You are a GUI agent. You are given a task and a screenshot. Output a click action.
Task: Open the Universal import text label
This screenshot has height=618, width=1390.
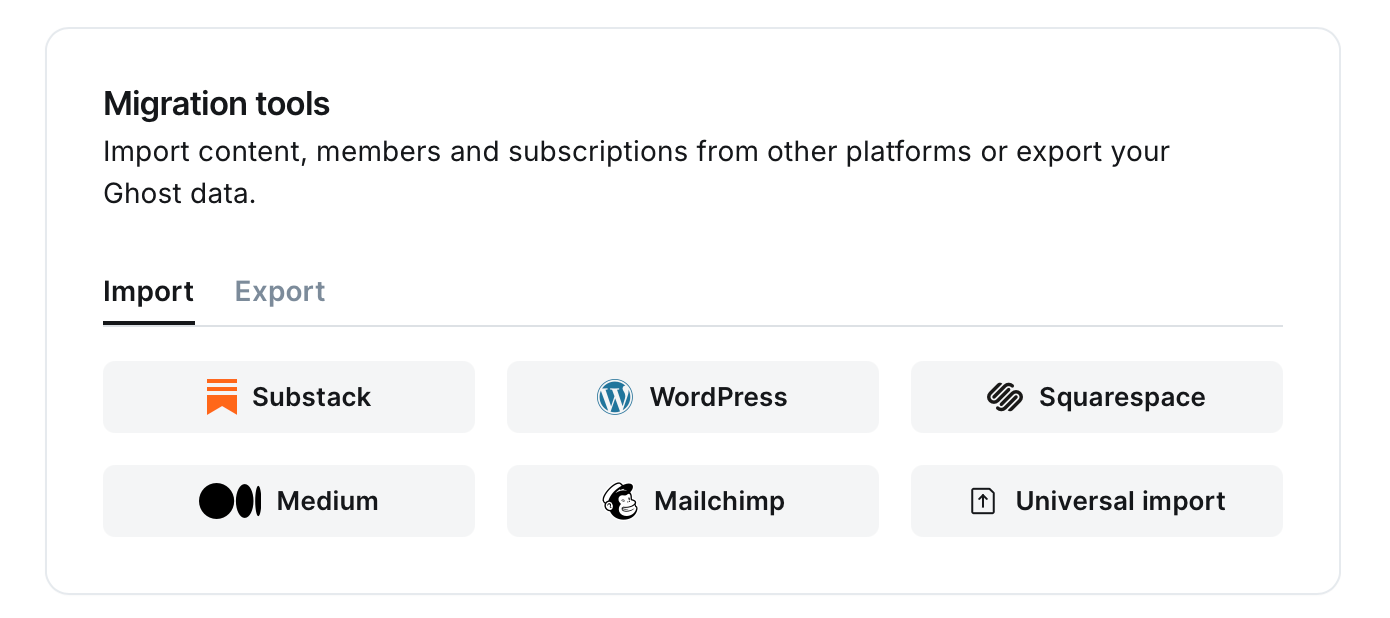(1120, 501)
